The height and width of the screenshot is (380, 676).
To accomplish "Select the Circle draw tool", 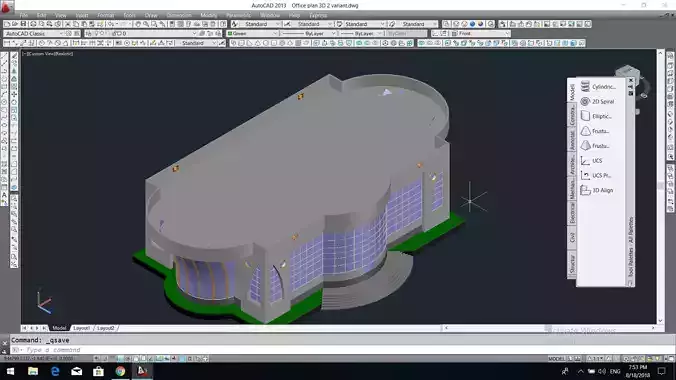I will coord(5,102).
